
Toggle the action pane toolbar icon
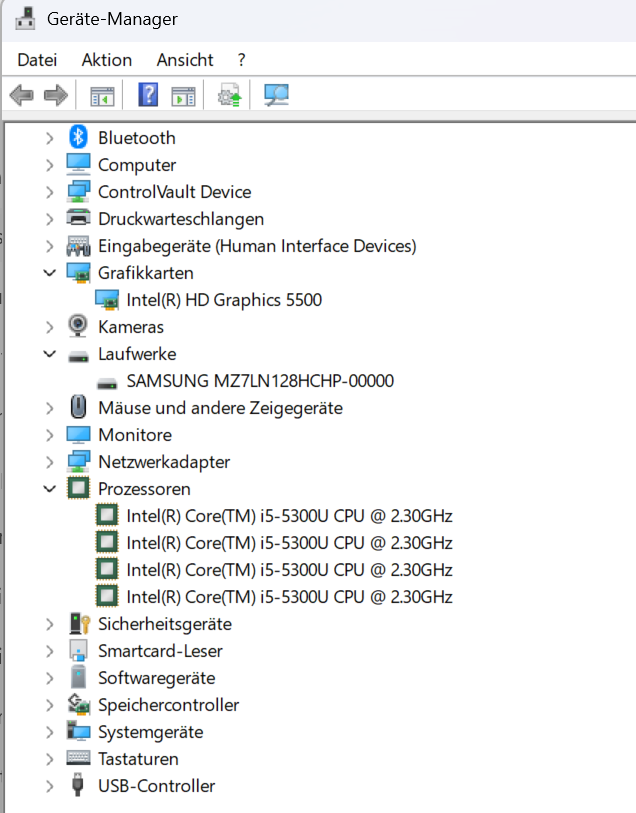tap(183, 96)
